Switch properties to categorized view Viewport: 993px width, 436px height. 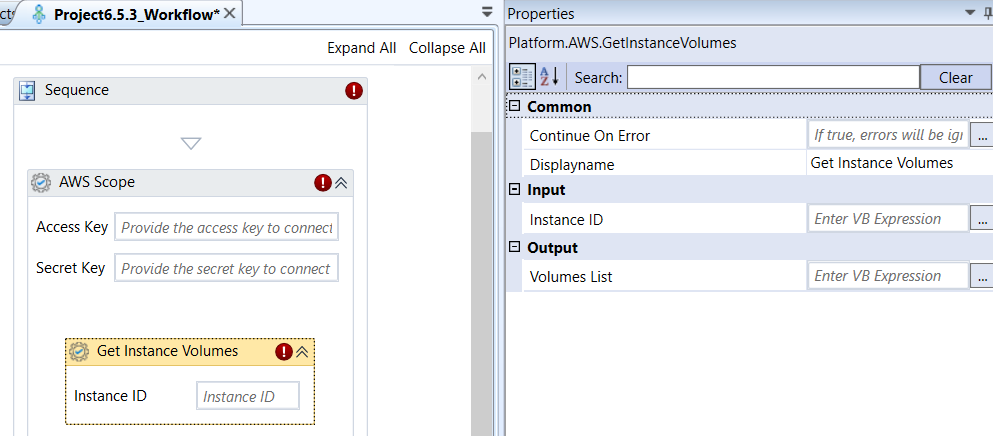(x=522, y=77)
